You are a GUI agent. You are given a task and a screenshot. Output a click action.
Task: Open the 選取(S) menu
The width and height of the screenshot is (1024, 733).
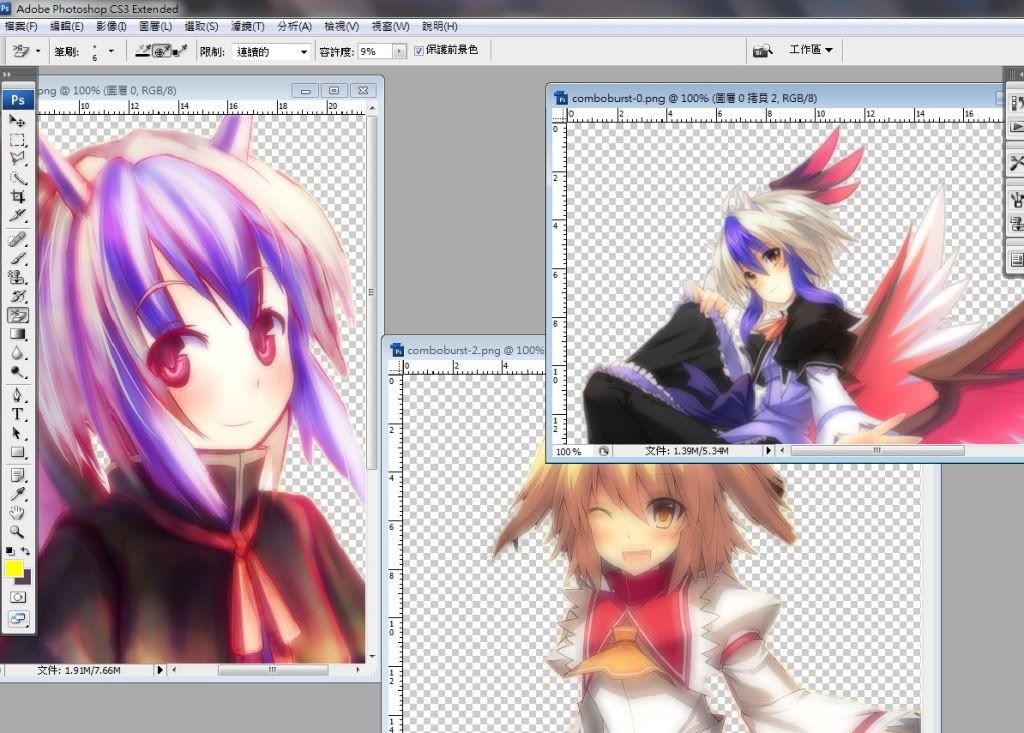pyautogui.click(x=201, y=26)
